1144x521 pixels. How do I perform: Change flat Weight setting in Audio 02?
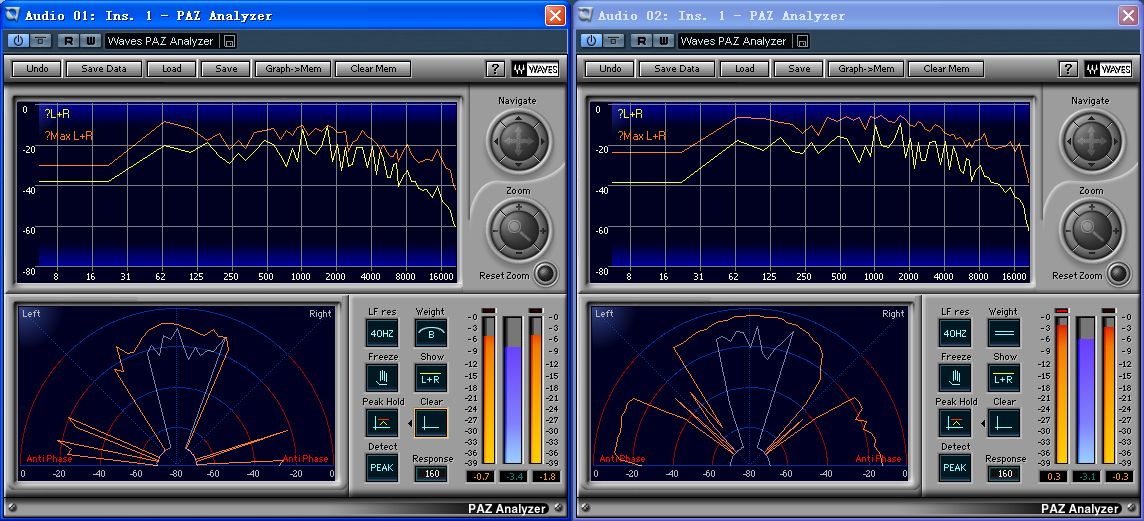coord(1003,333)
